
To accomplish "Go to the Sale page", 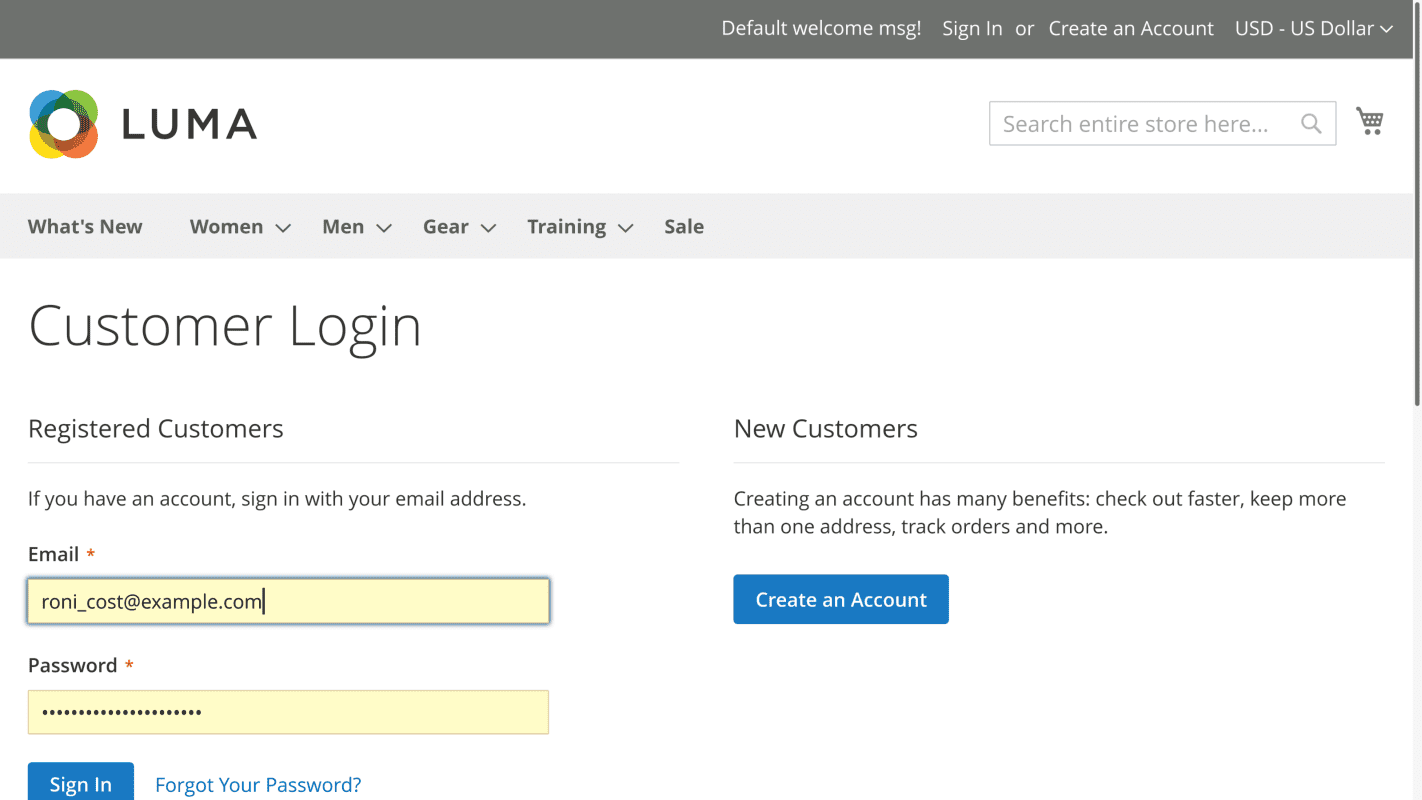I will (684, 227).
